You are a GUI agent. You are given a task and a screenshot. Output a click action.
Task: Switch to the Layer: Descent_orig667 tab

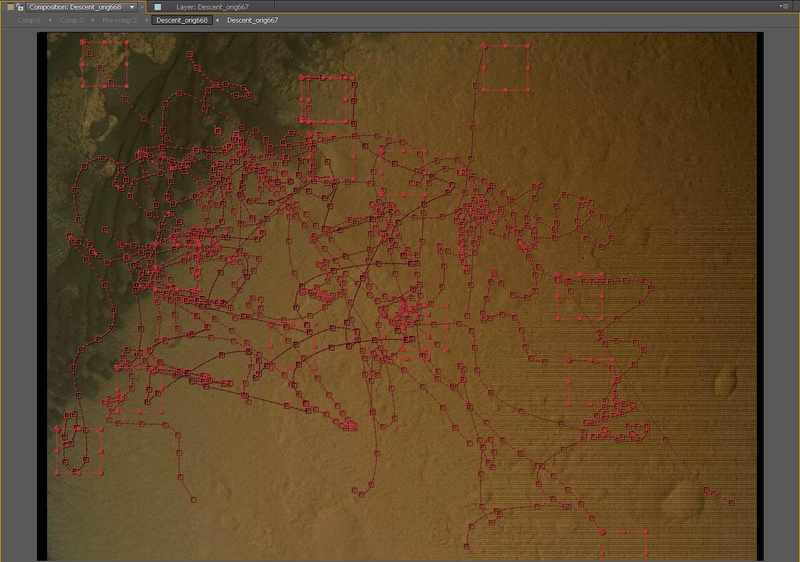tap(212, 7)
